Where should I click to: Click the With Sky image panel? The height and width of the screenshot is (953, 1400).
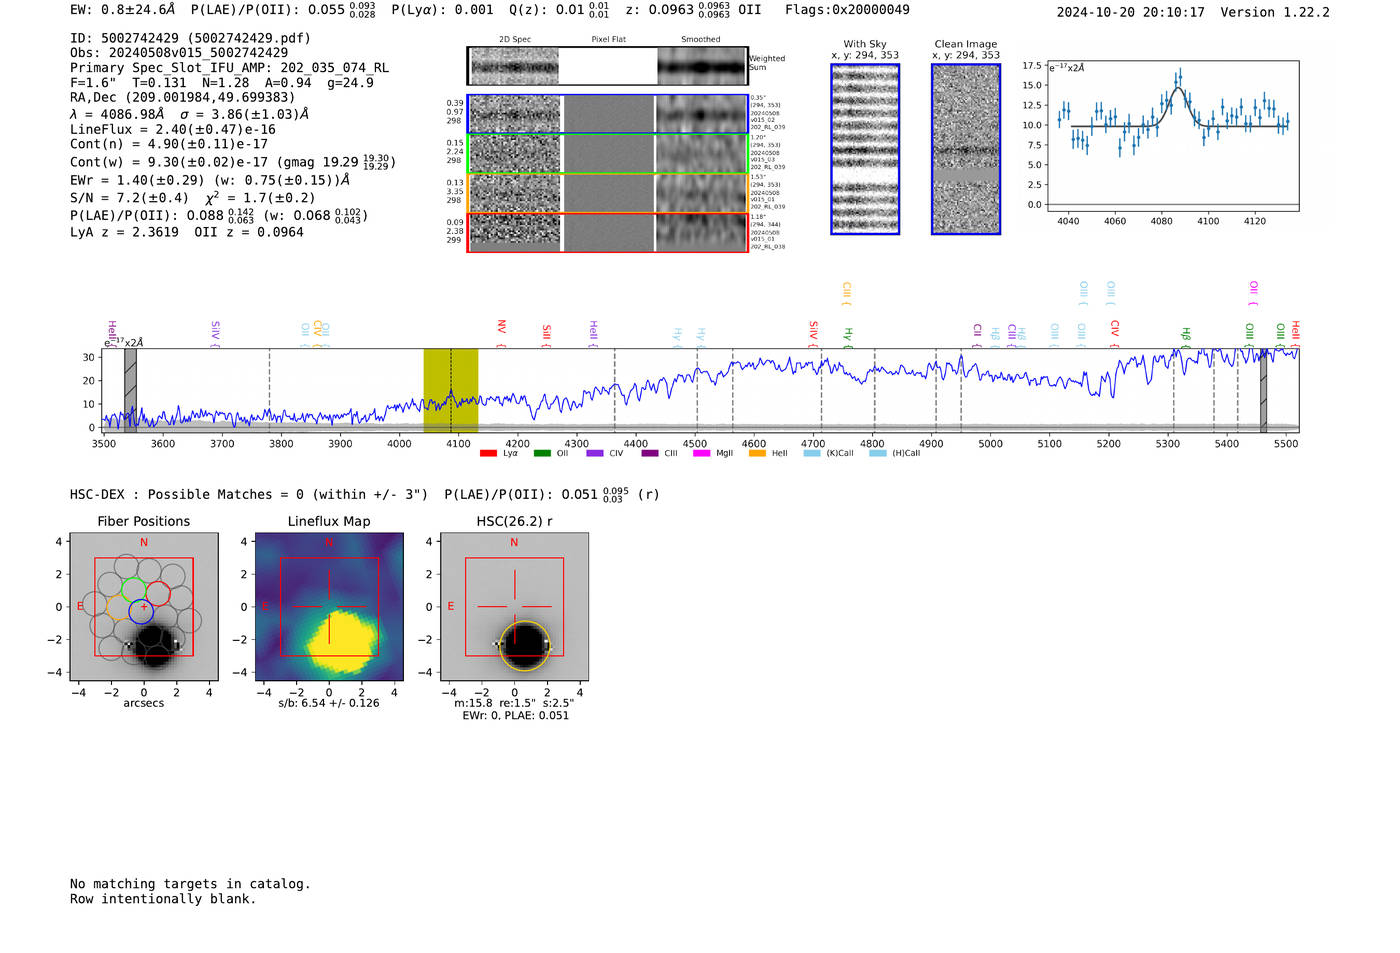(865, 149)
